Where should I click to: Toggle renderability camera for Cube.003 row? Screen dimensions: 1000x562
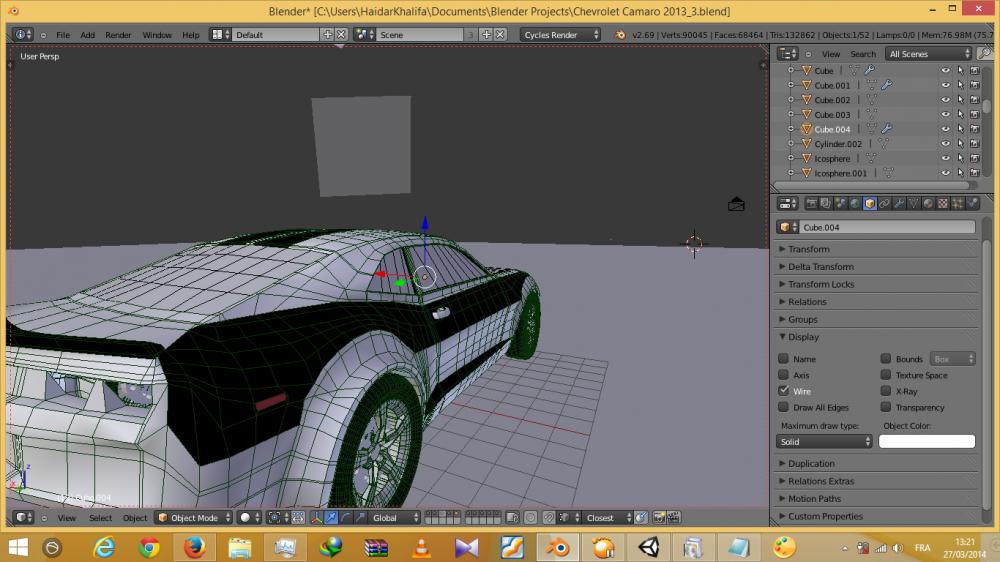coord(975,114)
